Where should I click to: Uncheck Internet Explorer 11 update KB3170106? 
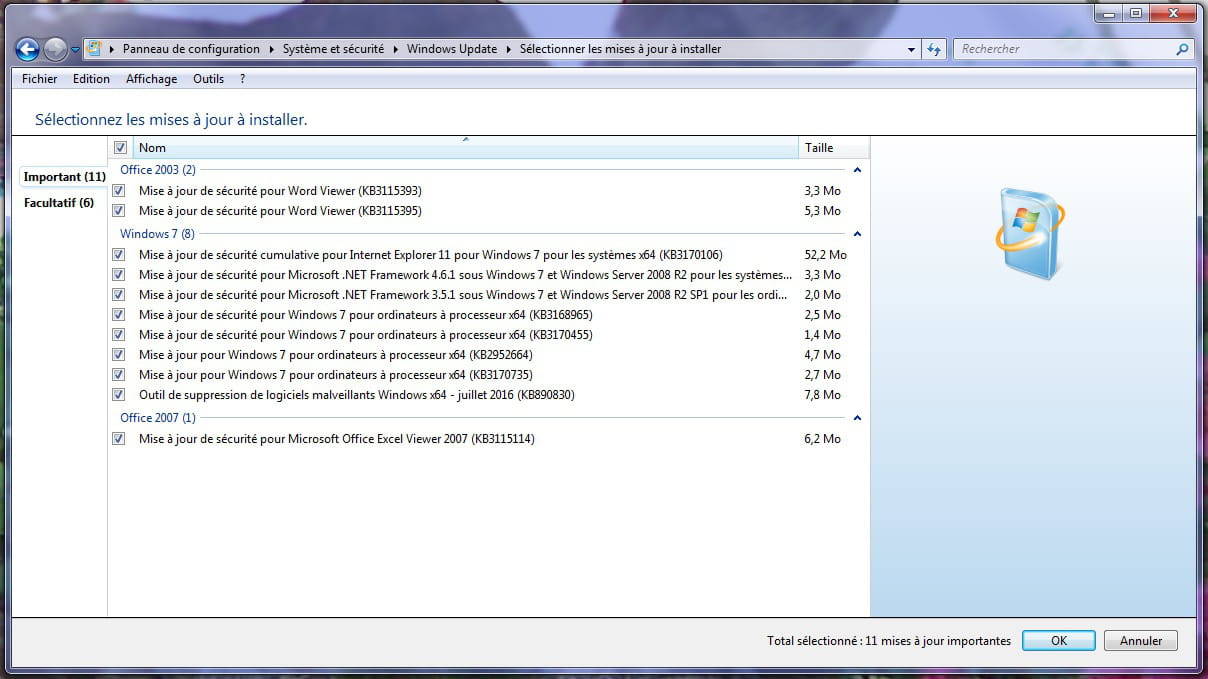120,255
